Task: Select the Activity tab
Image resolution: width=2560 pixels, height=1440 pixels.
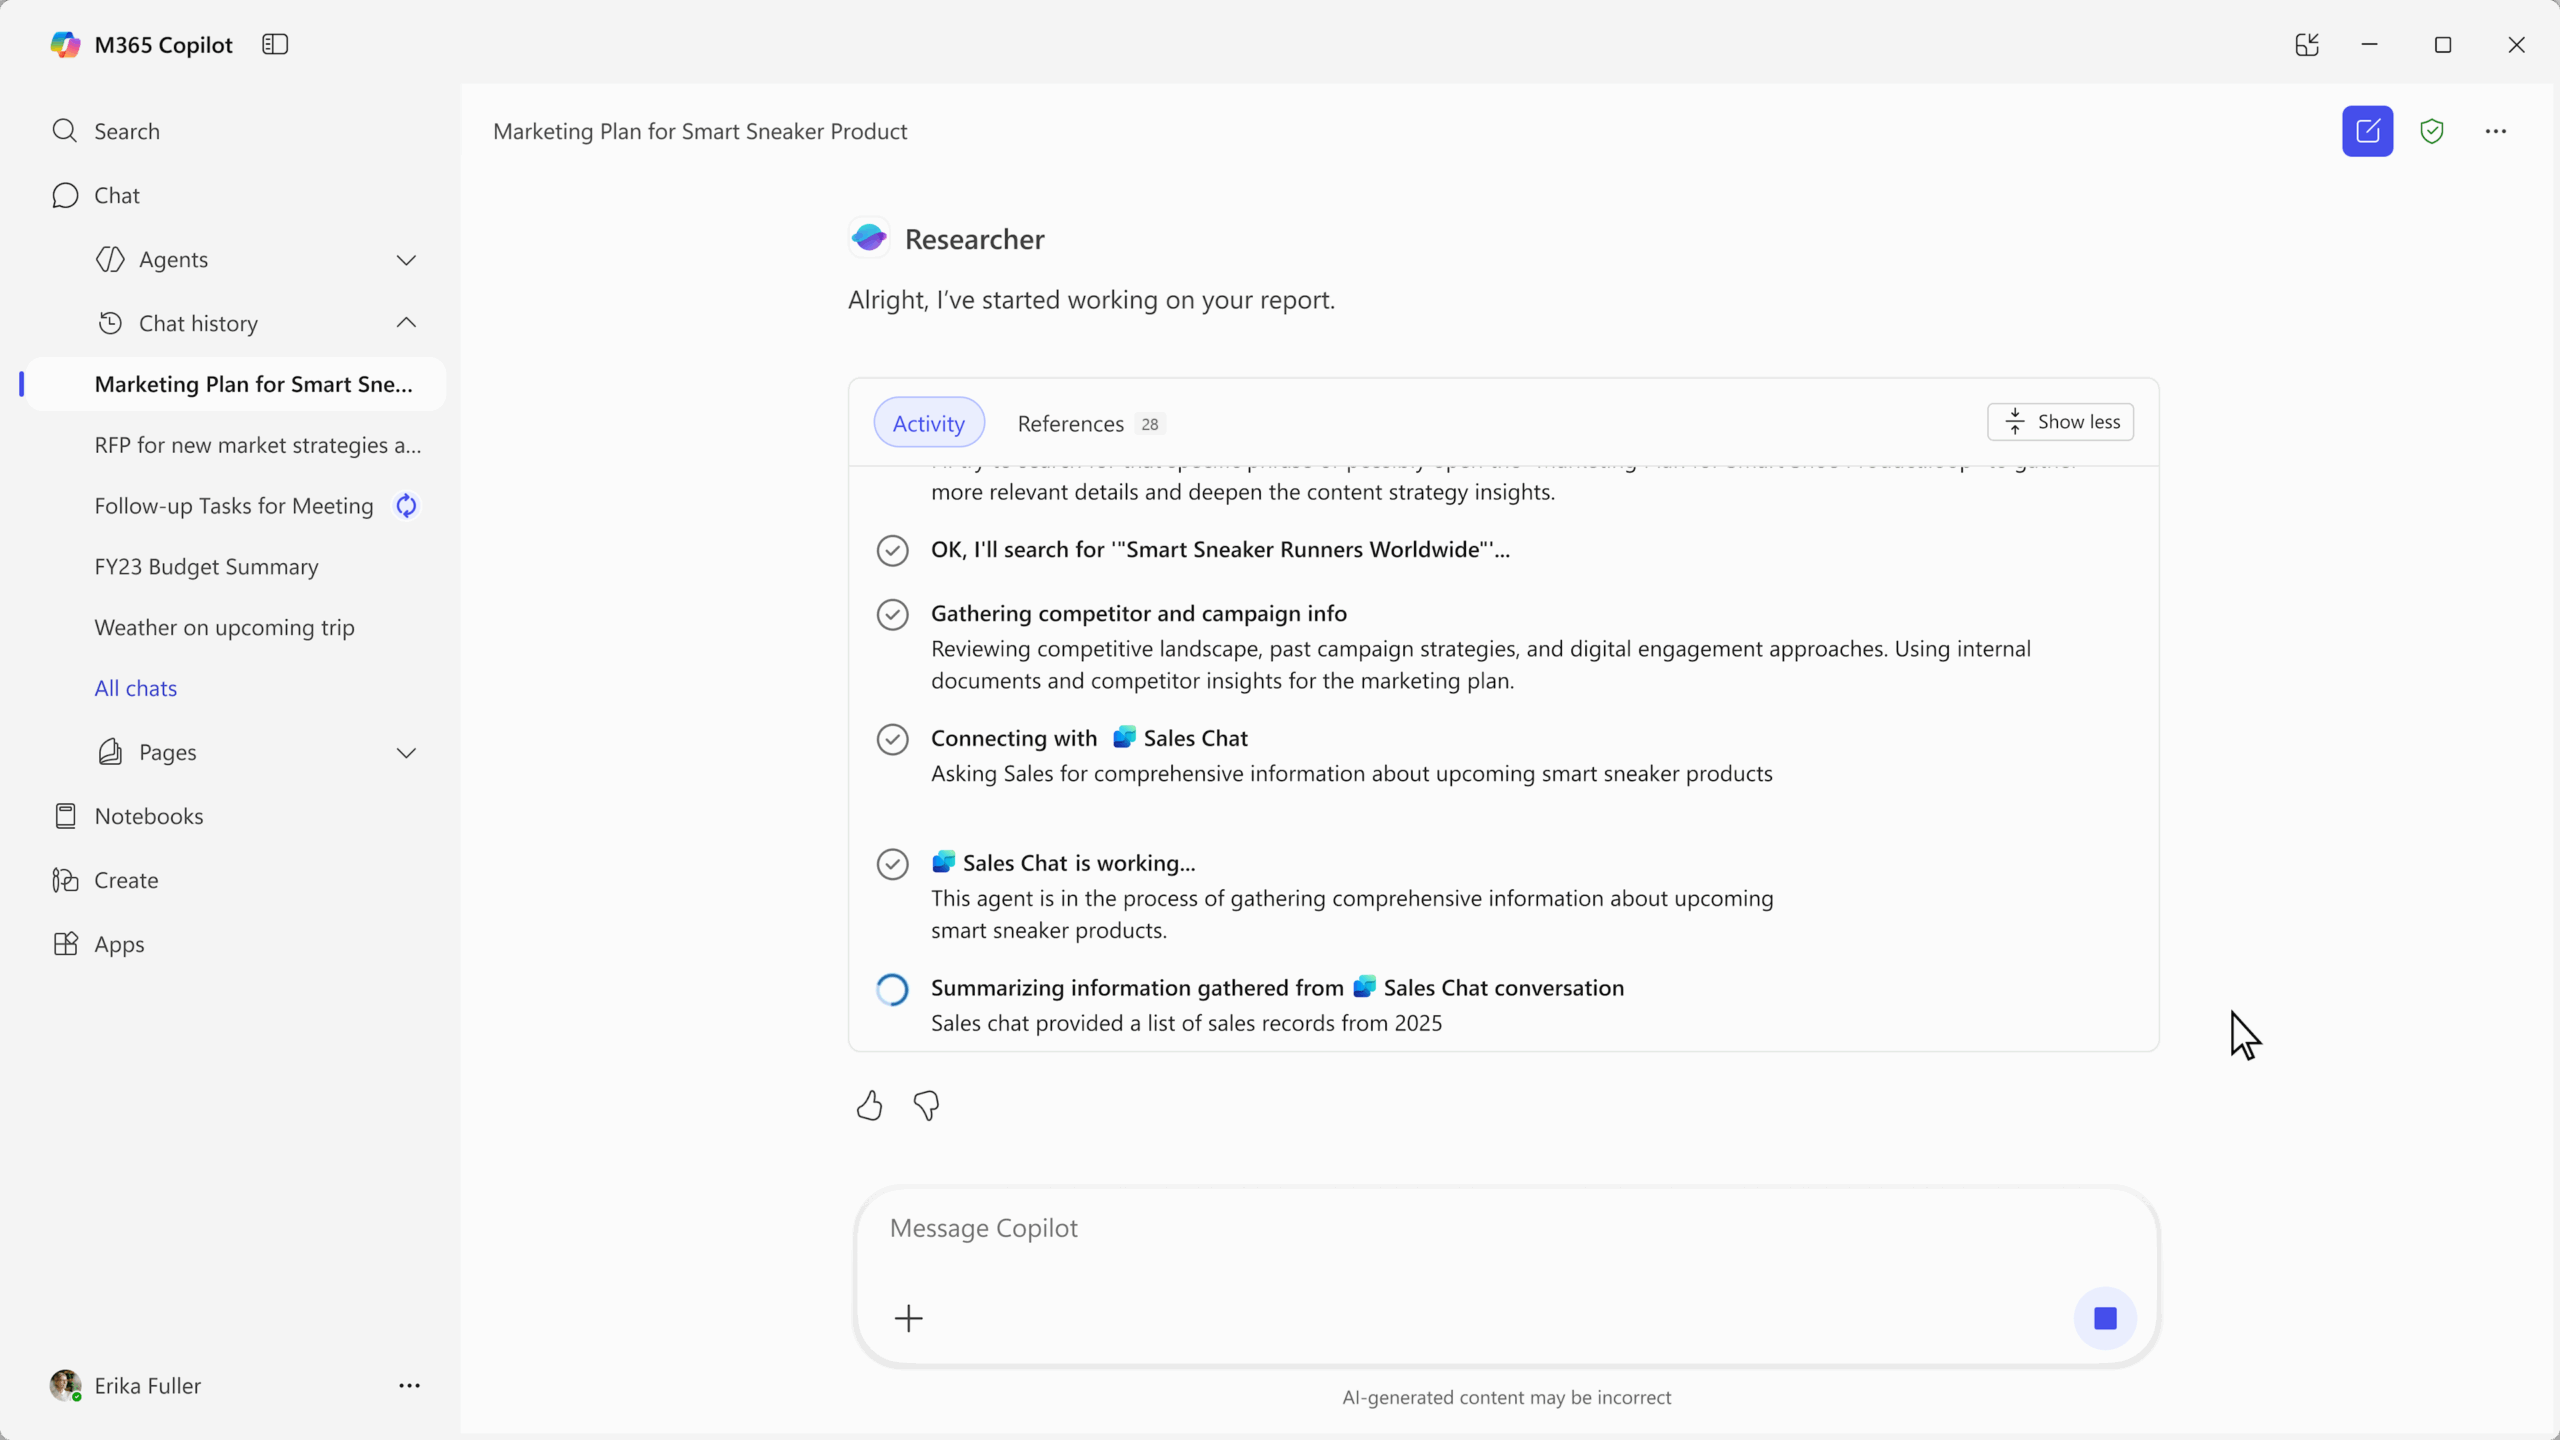Action: (x=928, y=423)
